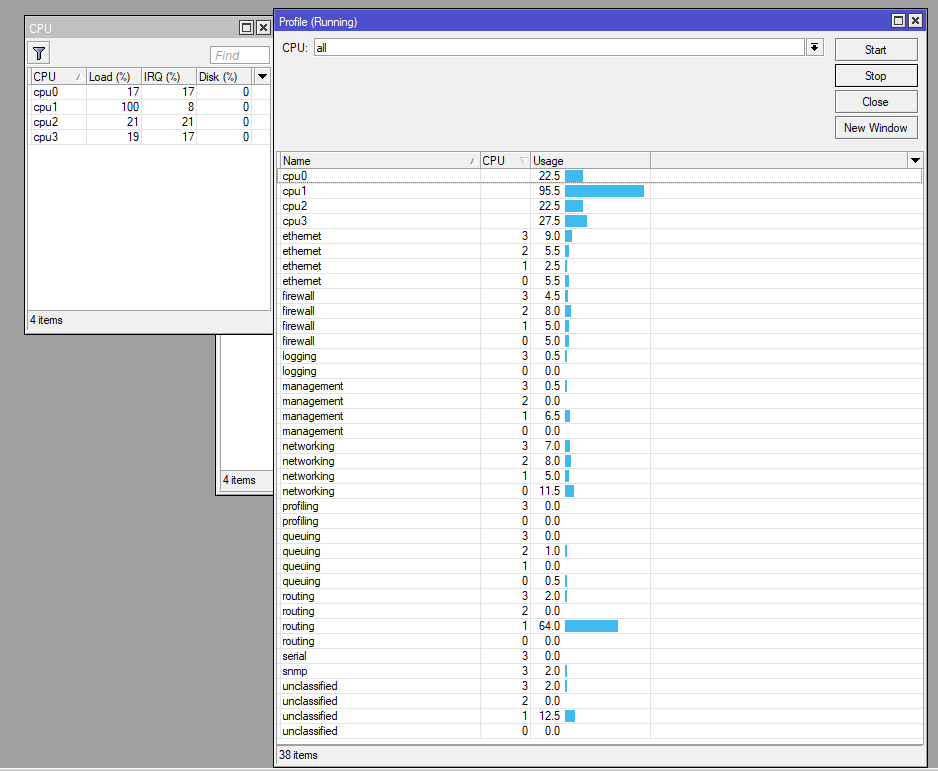Screen dimensions: 938x771
Task: Sort CPU window by Disk (%) column
Action: [224, 77]
